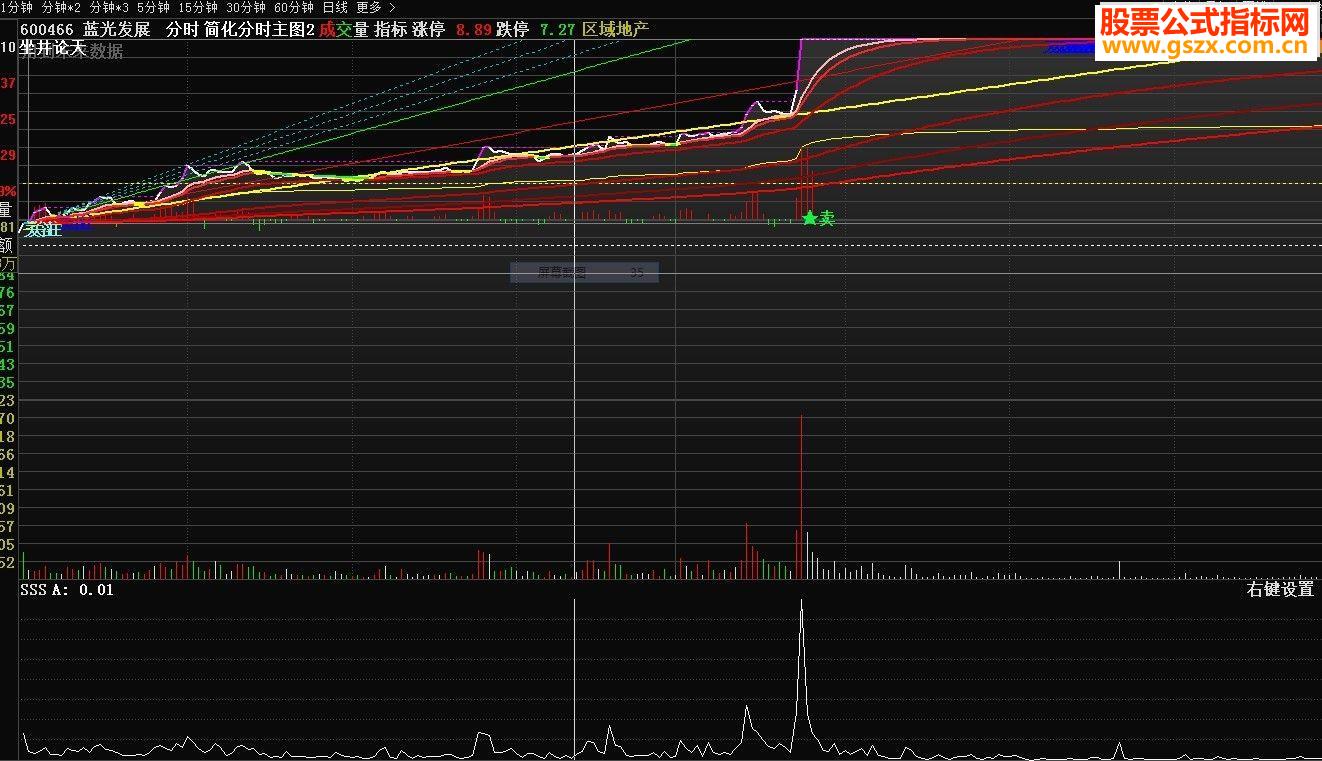The width and height of the screenshot is (1322, 761).
Task: Click stock code 600466
Action: click(x=47, y=30)
